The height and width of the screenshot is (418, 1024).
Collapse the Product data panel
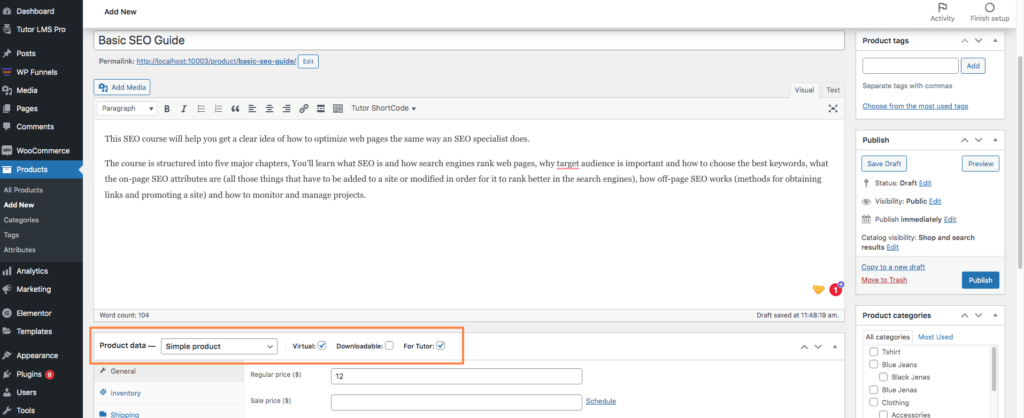point(835,347)
